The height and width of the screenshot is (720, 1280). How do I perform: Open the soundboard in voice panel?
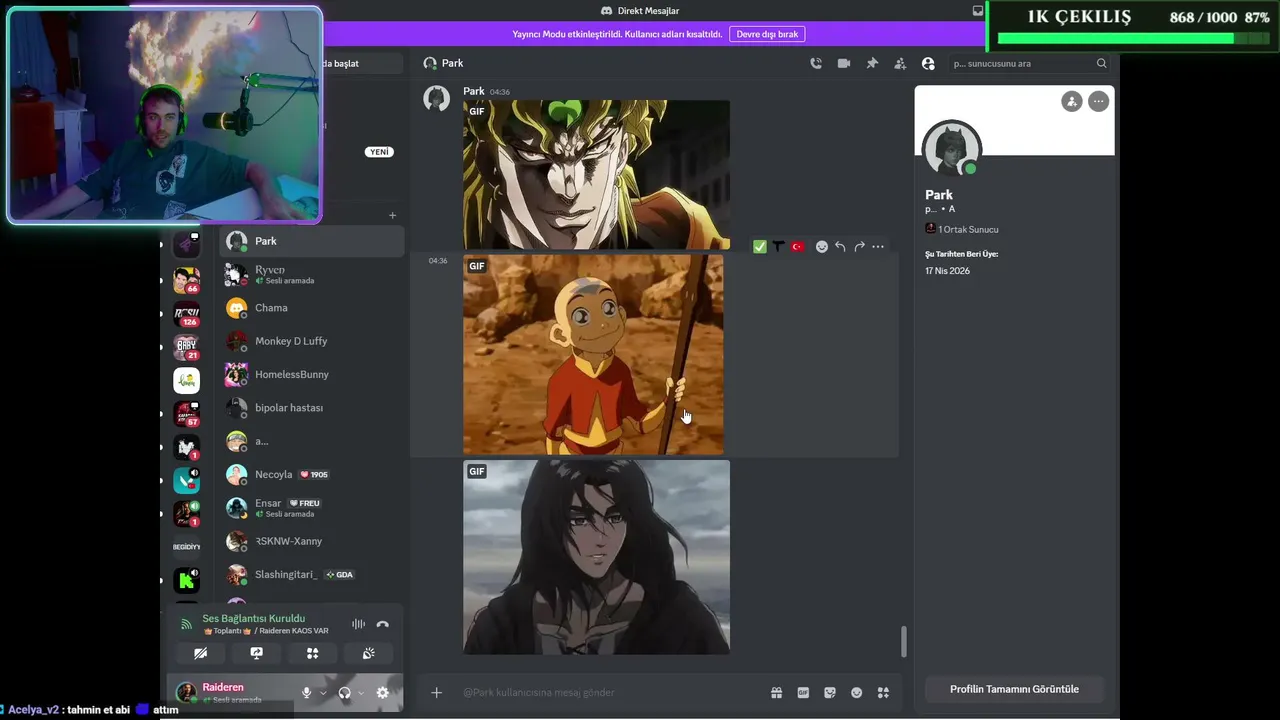tap(368, 653)
